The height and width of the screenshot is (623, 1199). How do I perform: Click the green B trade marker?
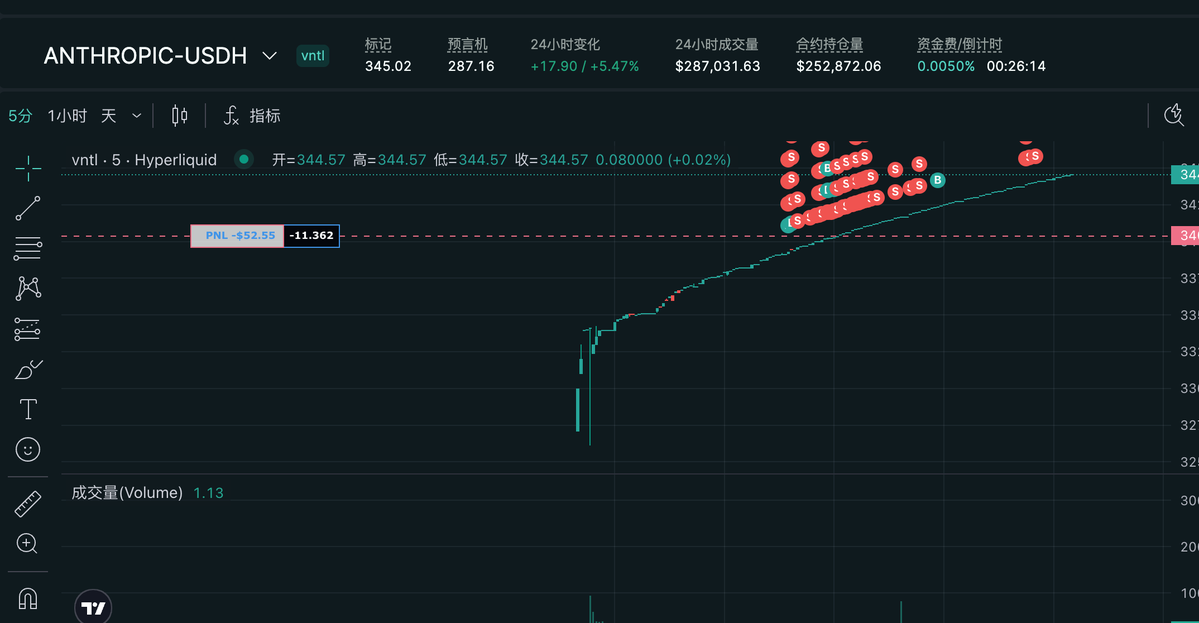tap(937, 180)
